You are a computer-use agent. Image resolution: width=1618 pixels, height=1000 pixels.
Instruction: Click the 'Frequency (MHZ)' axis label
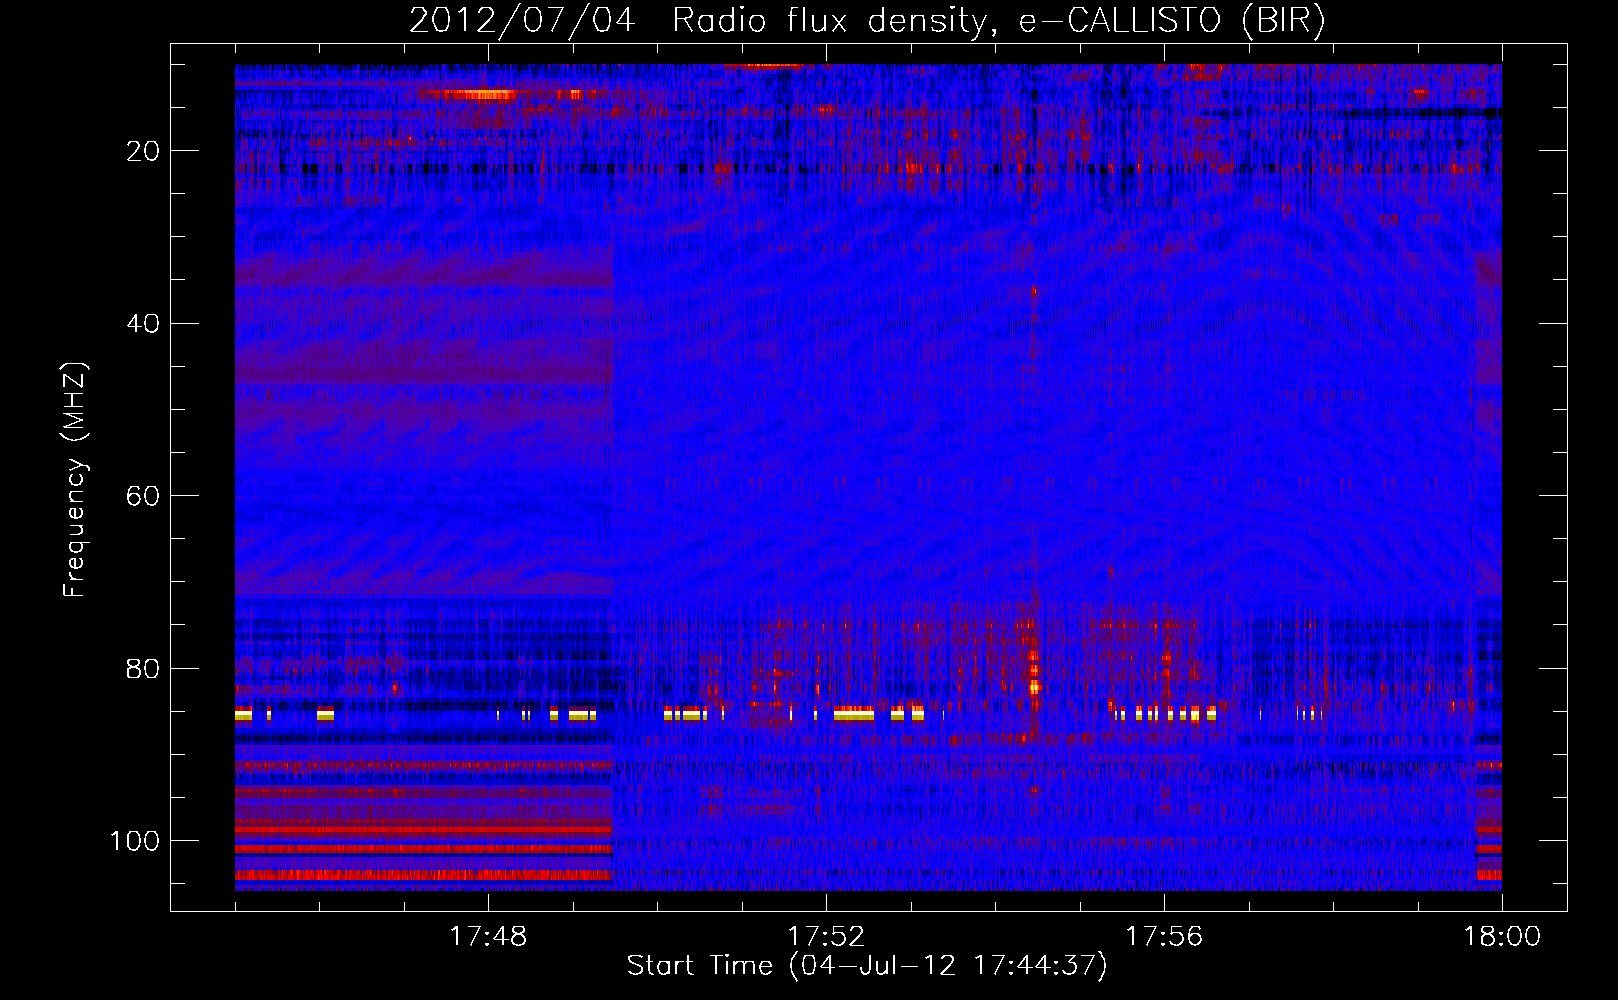click(75, 480)
